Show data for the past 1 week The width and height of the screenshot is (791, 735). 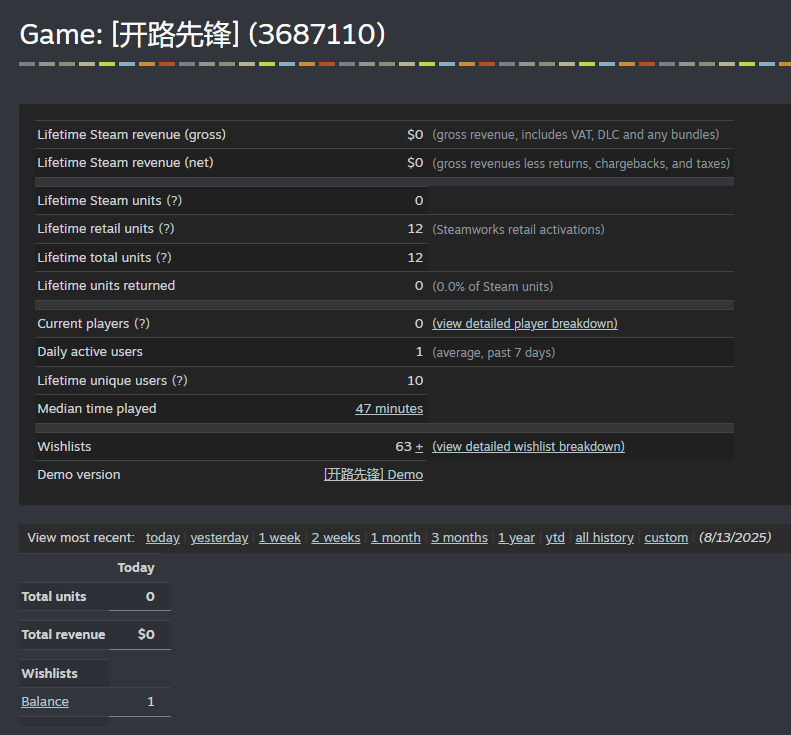[279, 538]
